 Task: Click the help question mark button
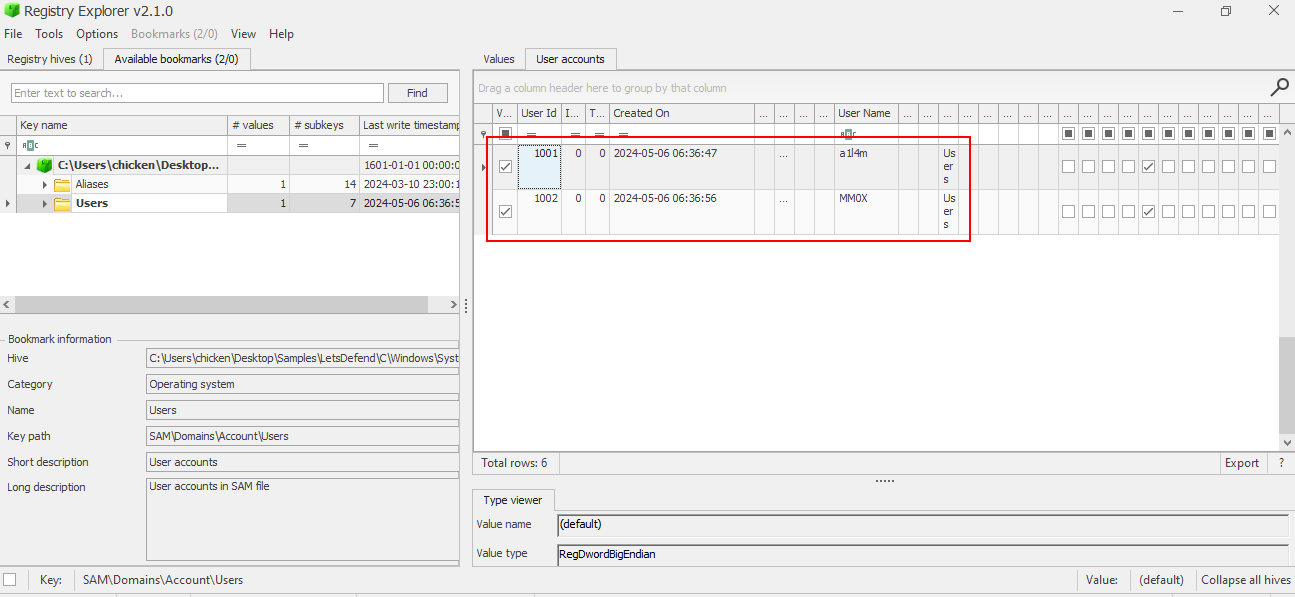click(x=1280, y=463)
